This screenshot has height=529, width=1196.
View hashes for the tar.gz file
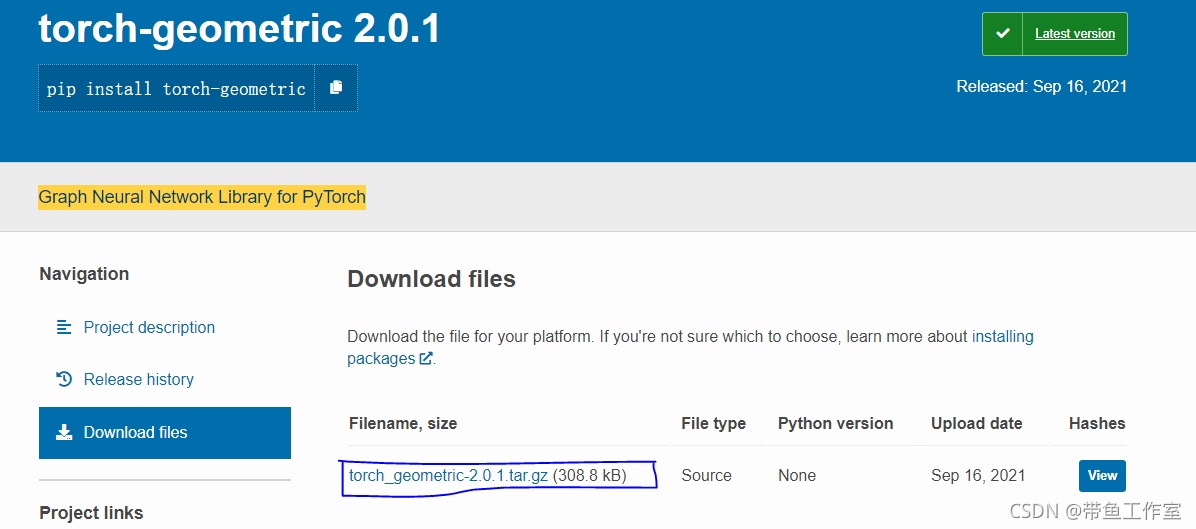pos(1102,476)
